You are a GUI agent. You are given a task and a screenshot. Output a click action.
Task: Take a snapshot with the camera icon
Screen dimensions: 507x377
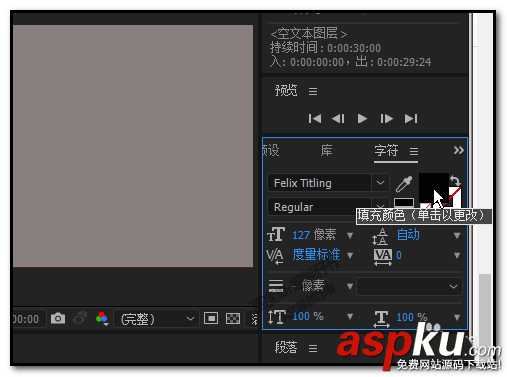pyautogui.click(x=58, y=319)
